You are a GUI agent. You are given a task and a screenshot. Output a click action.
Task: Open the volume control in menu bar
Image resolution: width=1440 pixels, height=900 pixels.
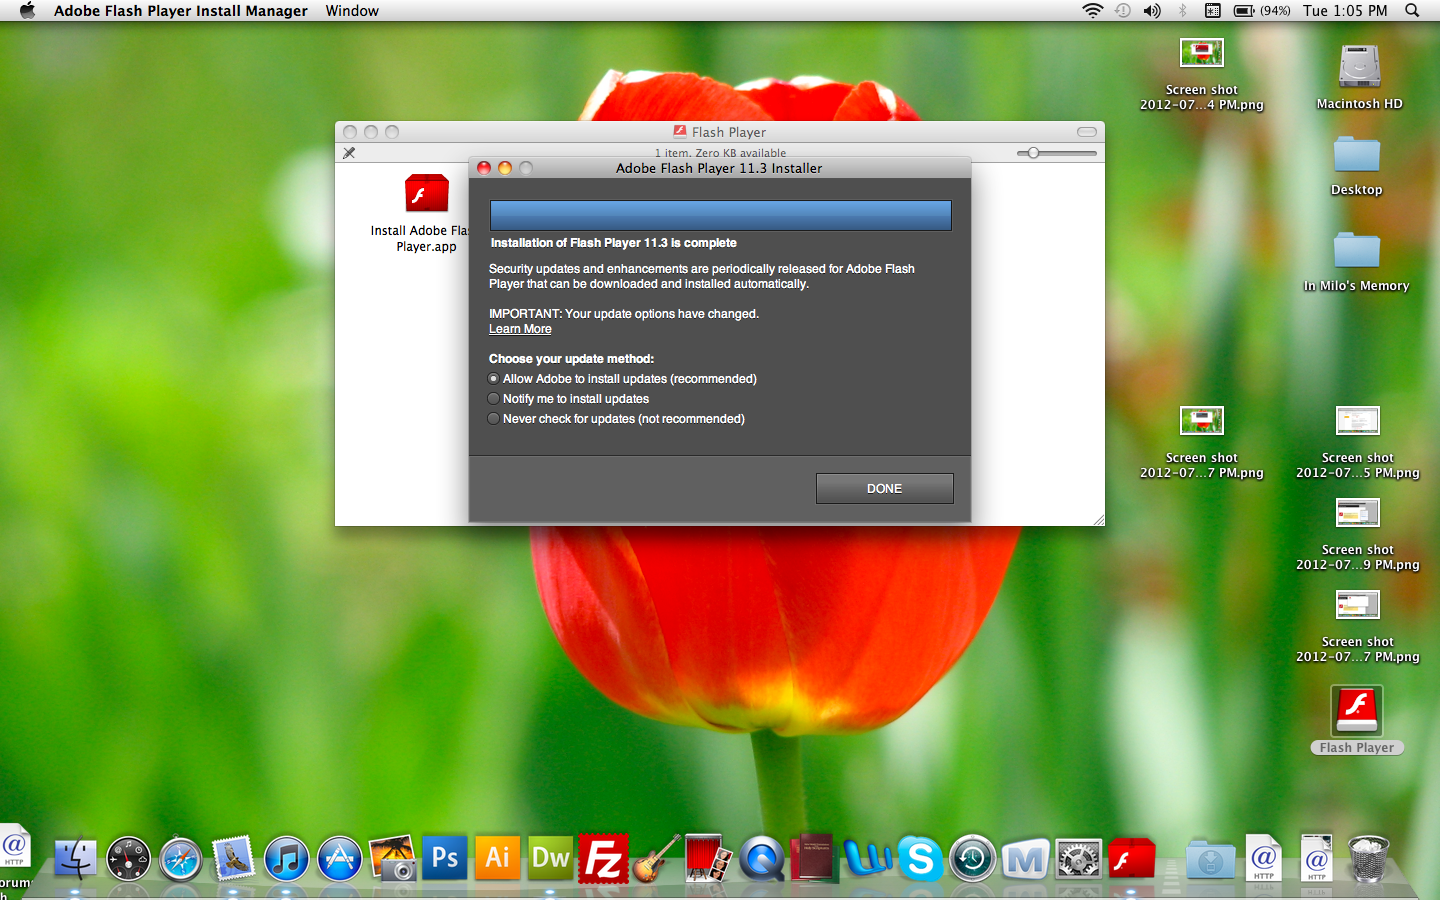tap(1152, 10)
